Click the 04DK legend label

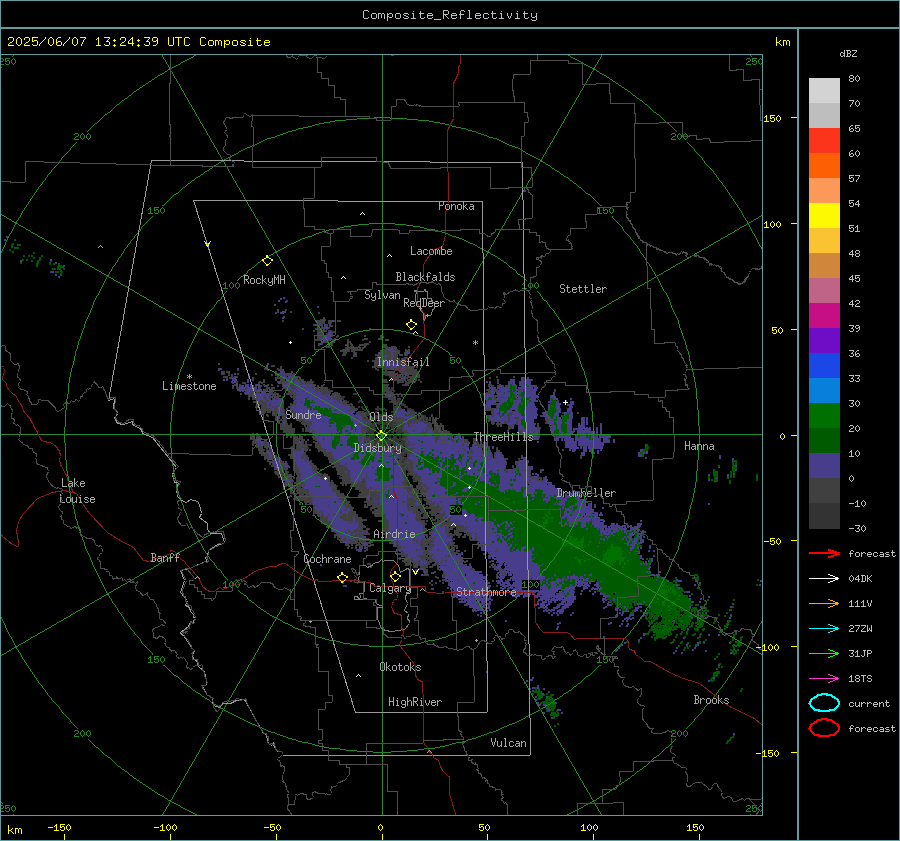[860, 579]
